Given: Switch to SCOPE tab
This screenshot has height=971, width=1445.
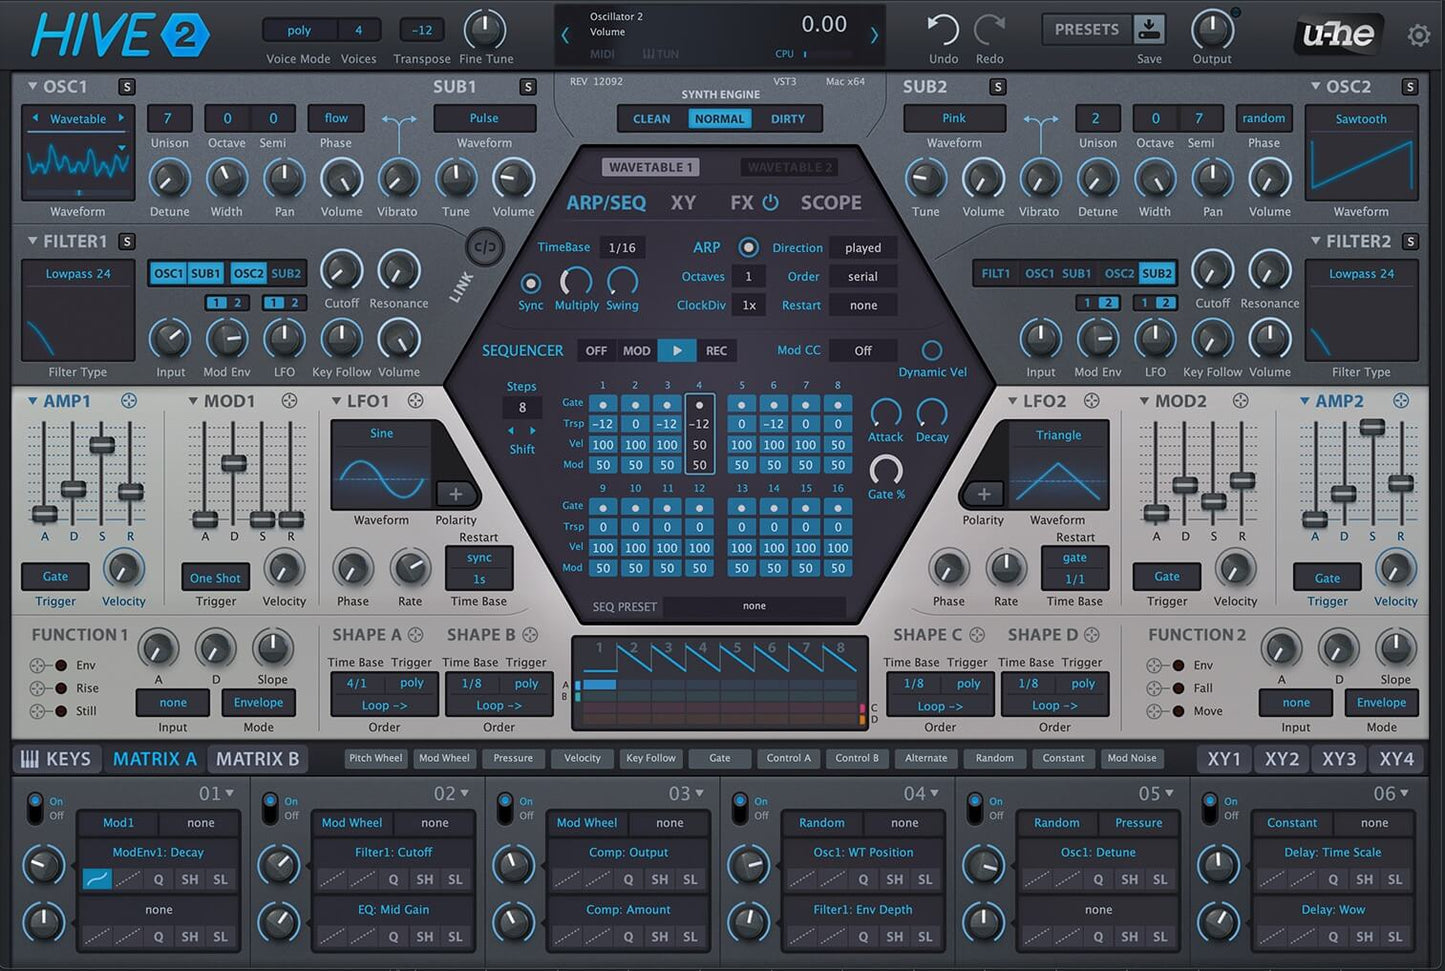Looking at the screenshot, I should click(x=831, y=203).
